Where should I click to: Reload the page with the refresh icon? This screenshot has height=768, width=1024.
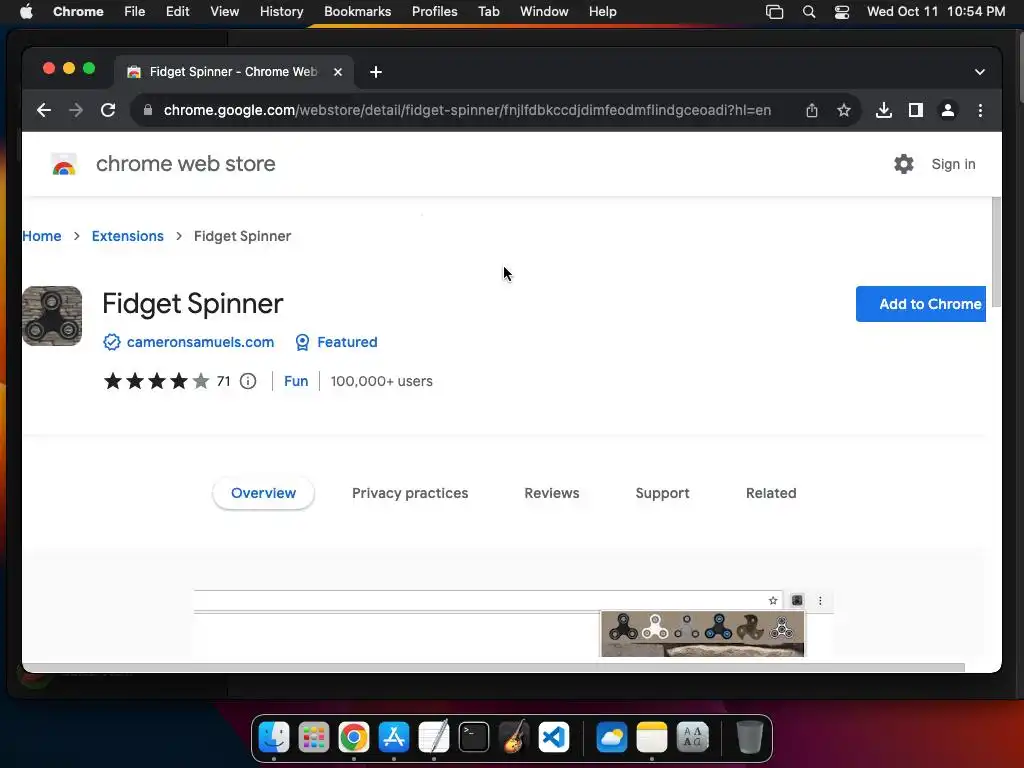coord(108,110)
